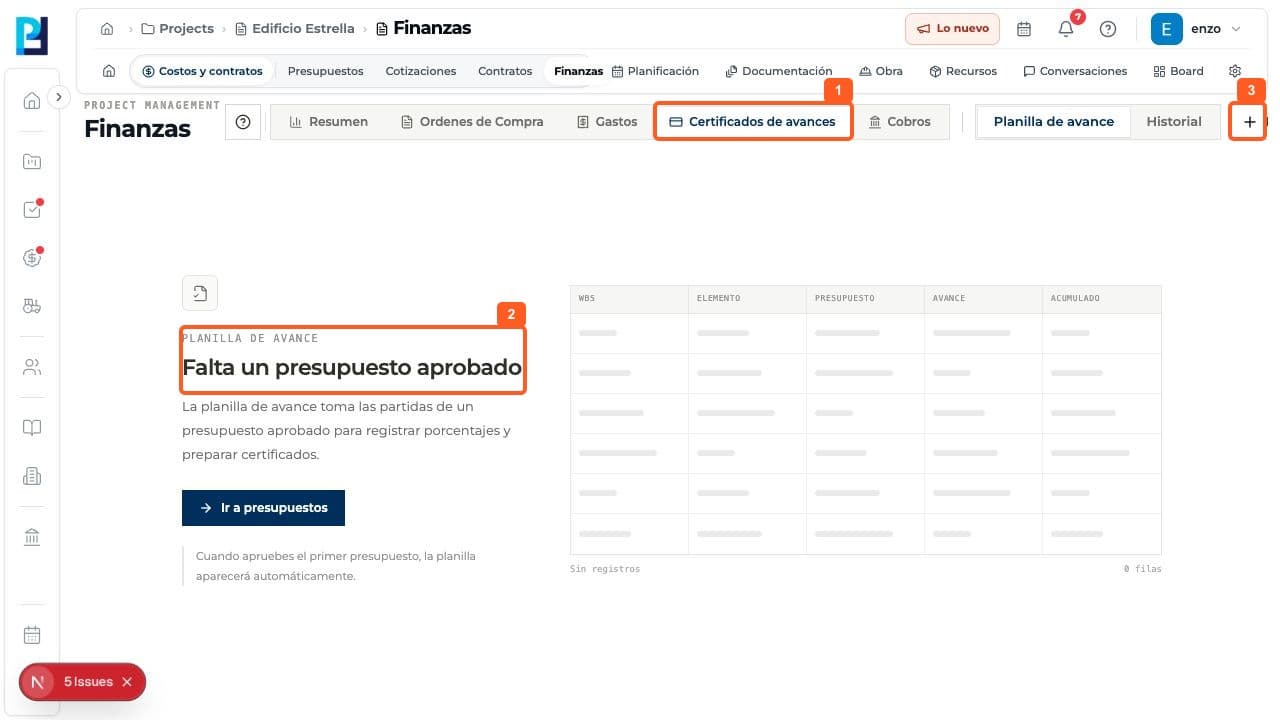Open Documentación in the navigation bar
Viewport: 1280px width, 720px height.
pyautogui.click(x=779, y=71)
